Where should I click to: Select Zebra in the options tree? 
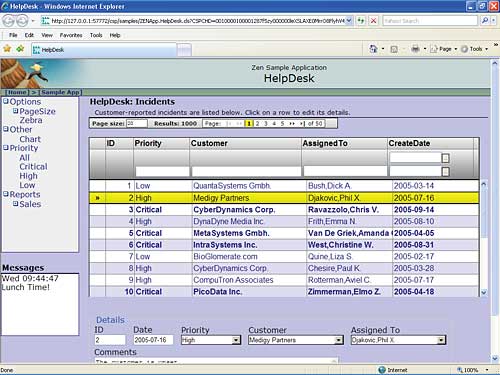tap(31, 120)
